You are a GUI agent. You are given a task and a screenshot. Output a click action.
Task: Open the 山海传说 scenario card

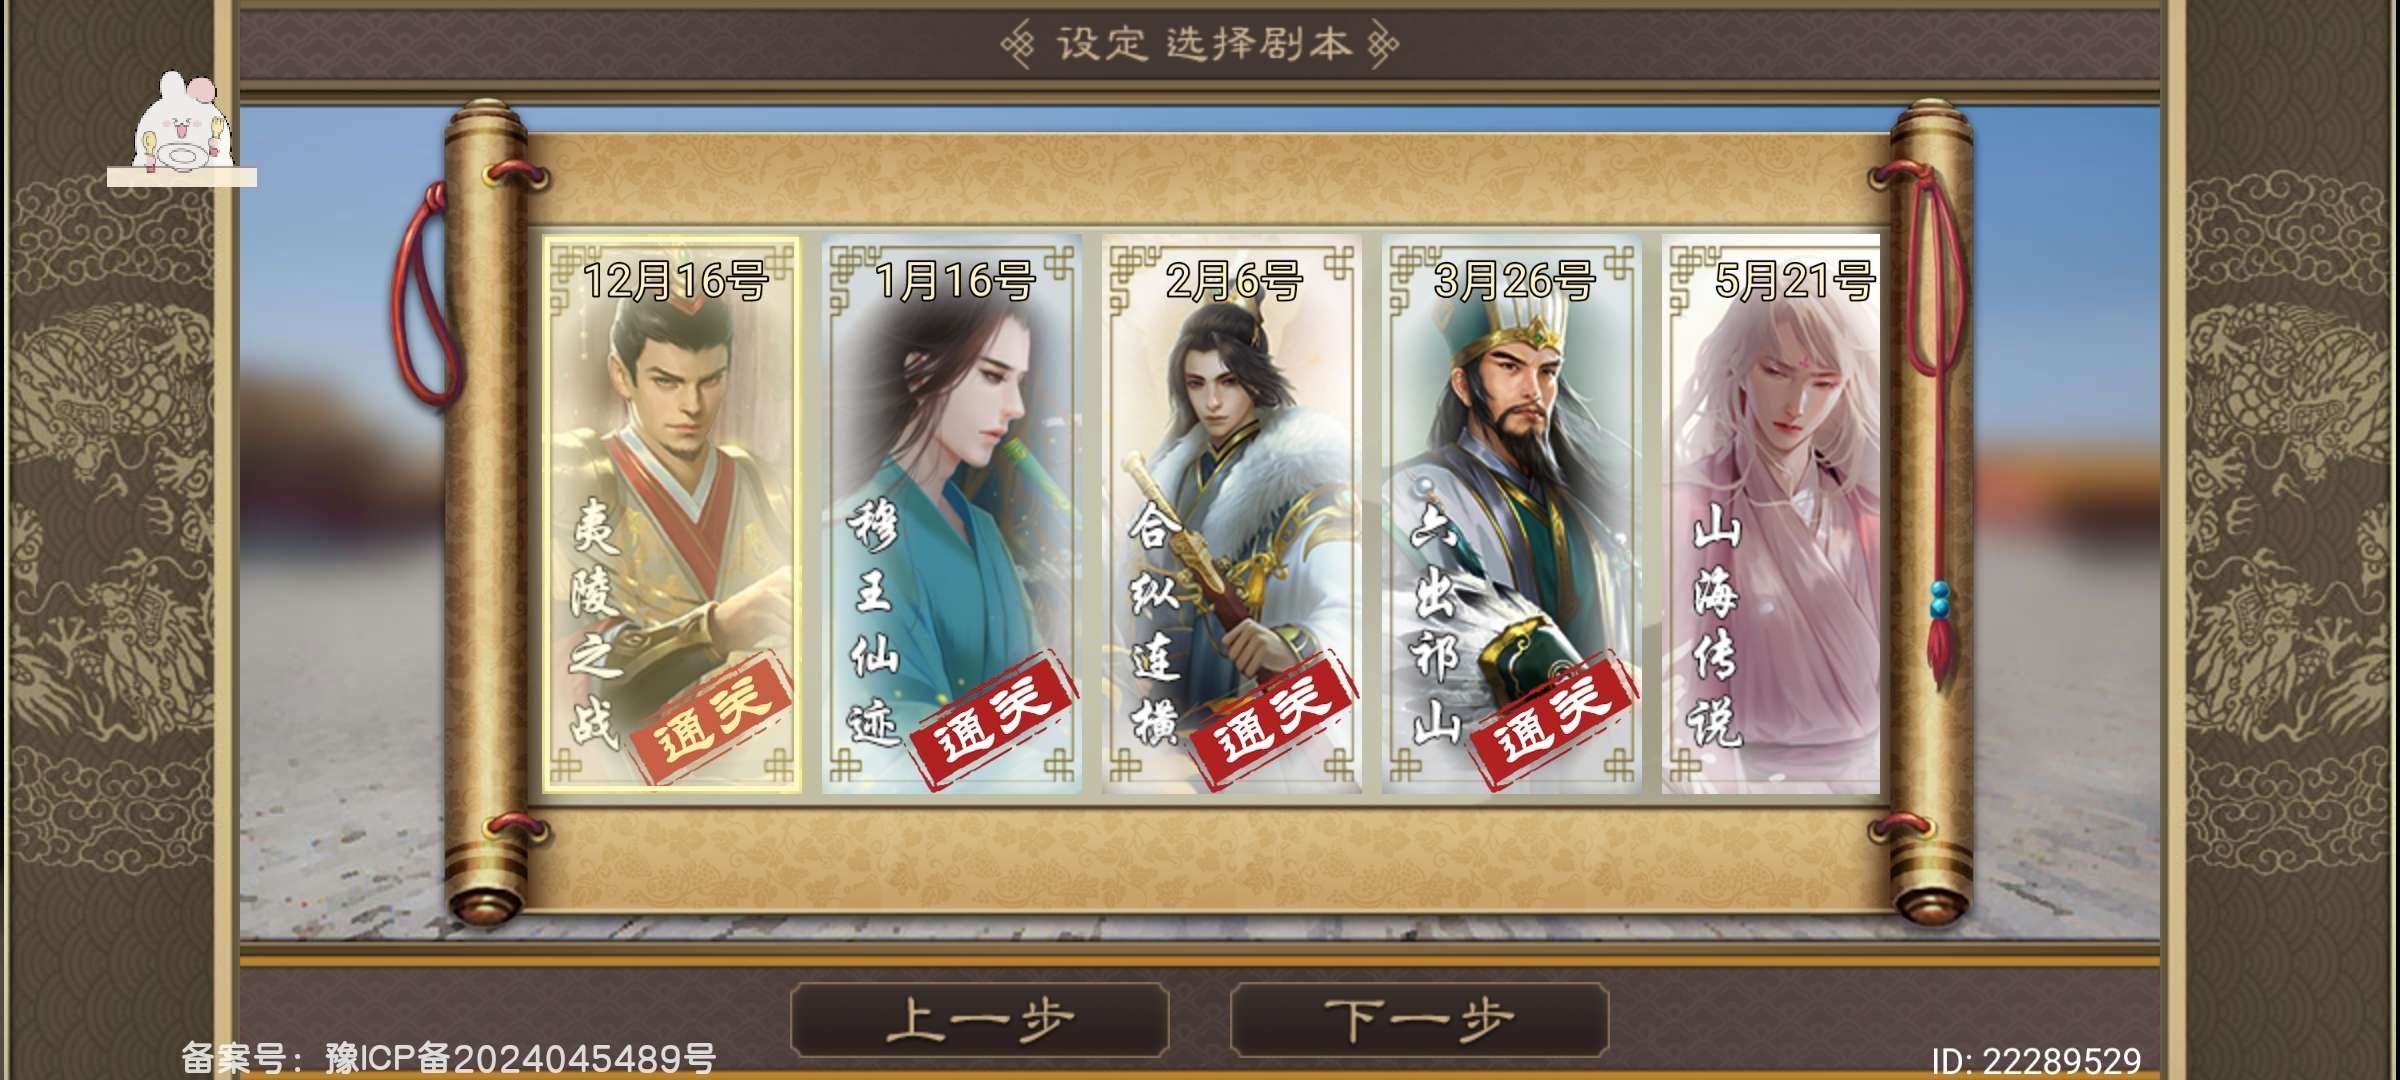(x=1771, y=514)
